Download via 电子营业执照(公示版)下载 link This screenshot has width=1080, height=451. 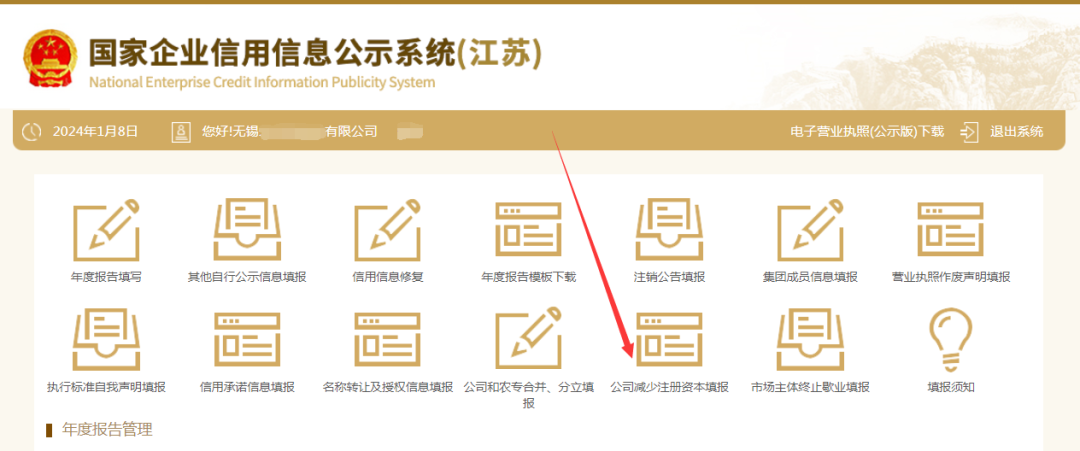(867, 132)
